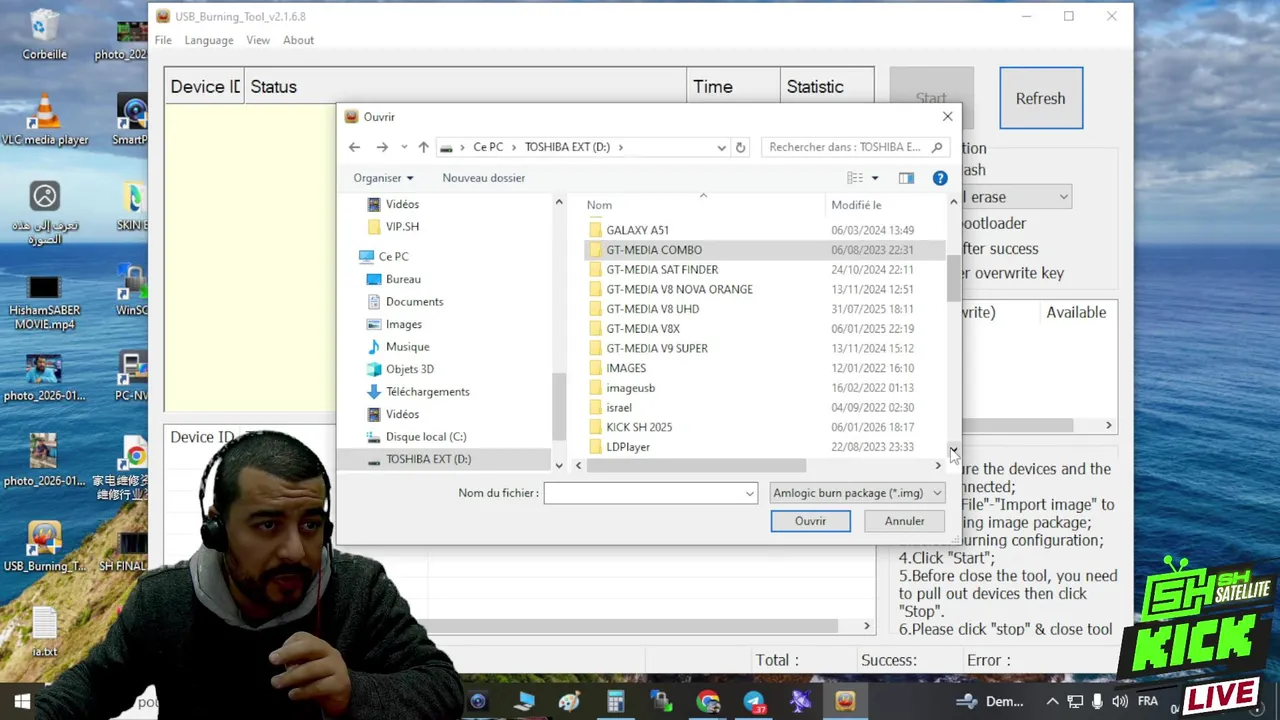Click the Nom du fichier input field
The image size is (1280, 720).
coord(643,493)
